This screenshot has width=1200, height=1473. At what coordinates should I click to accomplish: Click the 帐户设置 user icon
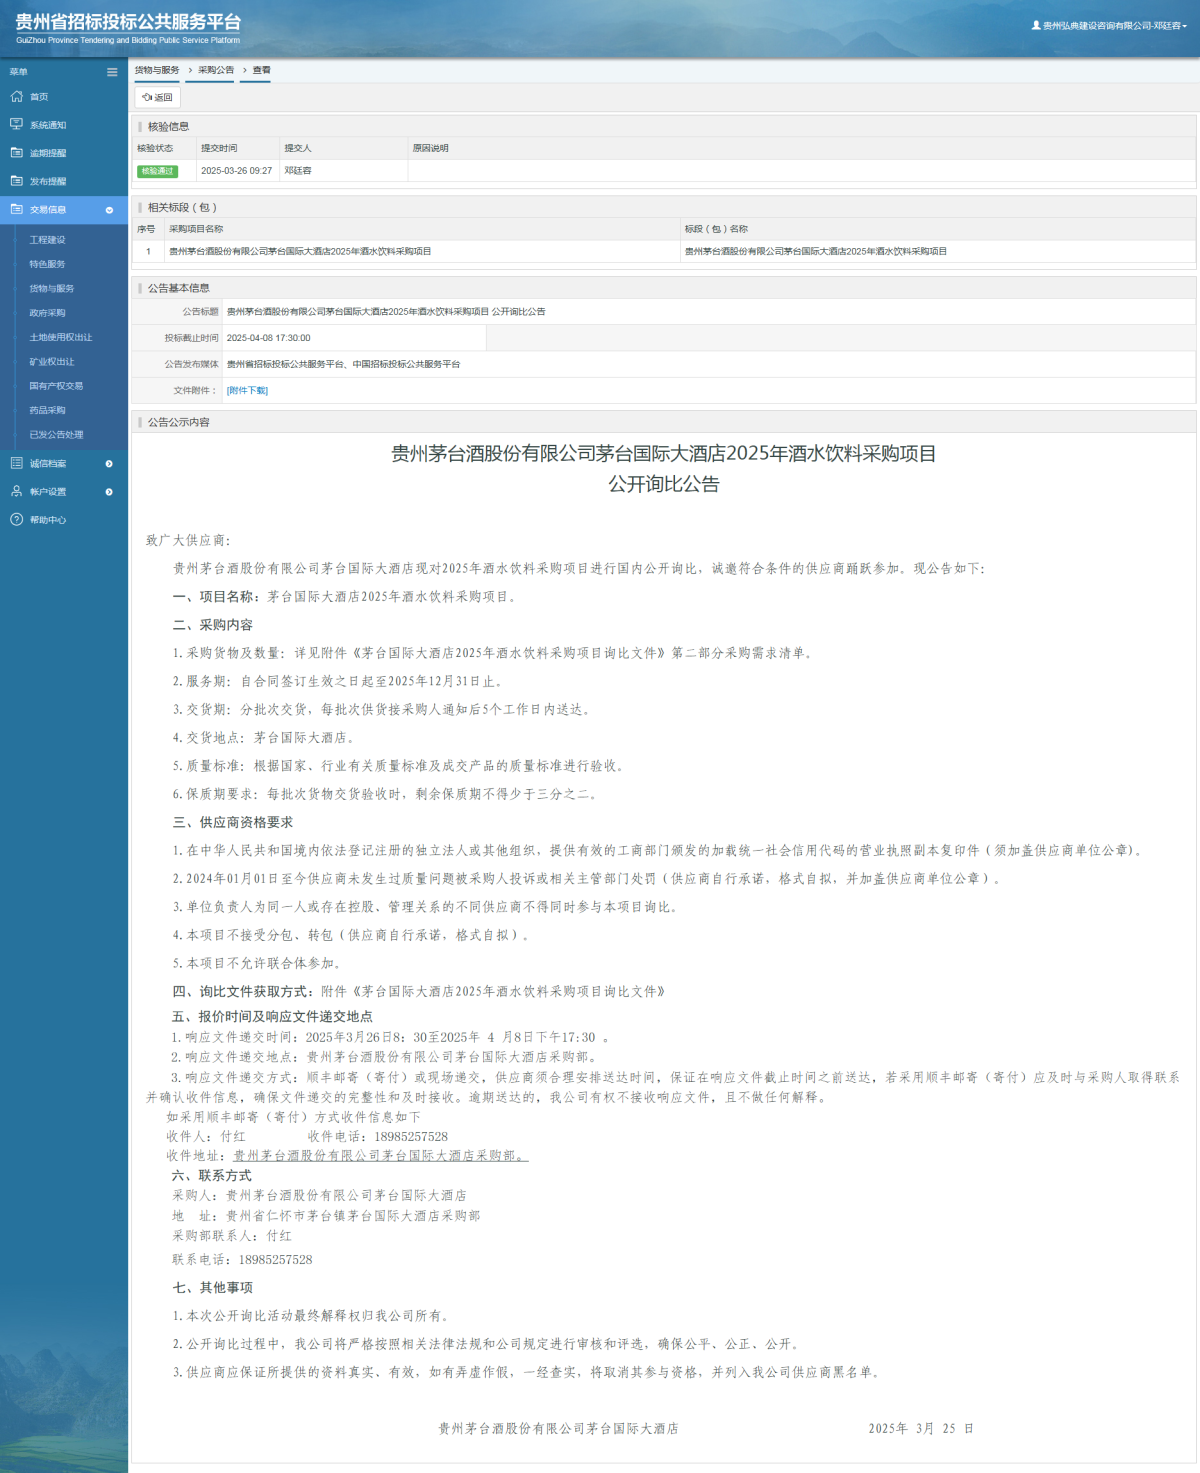pyautogui.click(x=16, y=491)
